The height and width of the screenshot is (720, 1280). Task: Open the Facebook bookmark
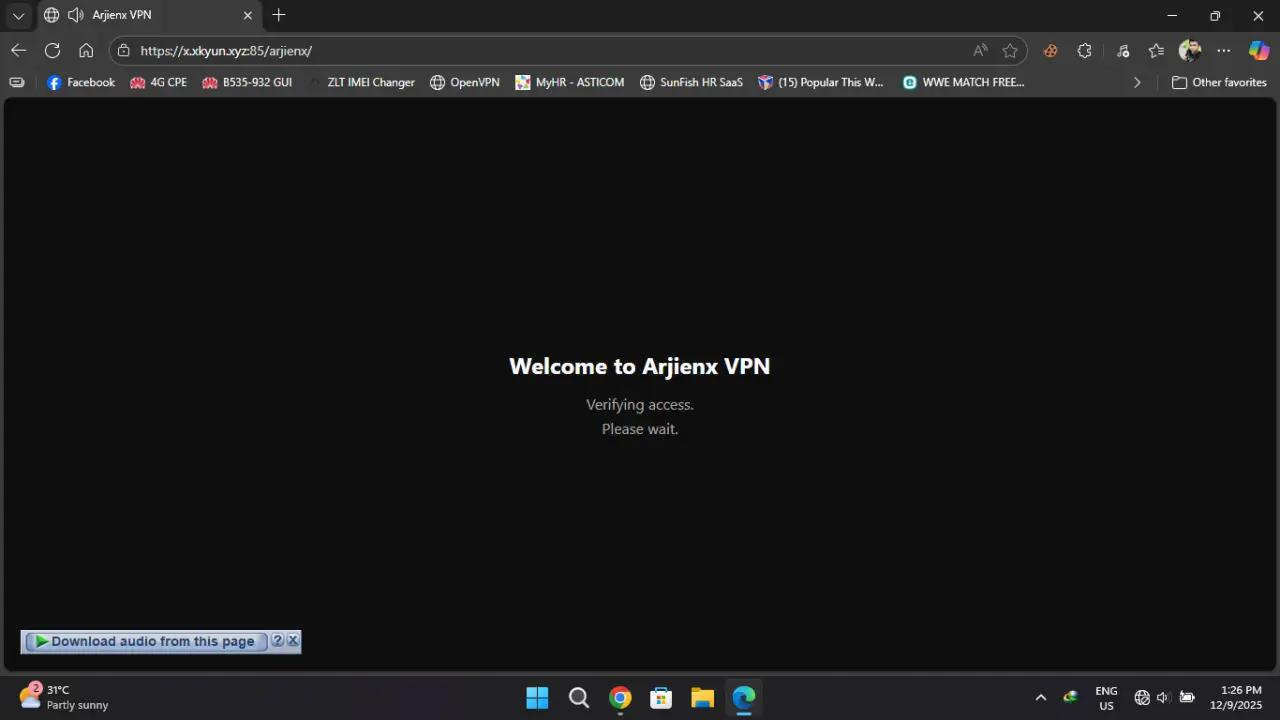point(81,82)
